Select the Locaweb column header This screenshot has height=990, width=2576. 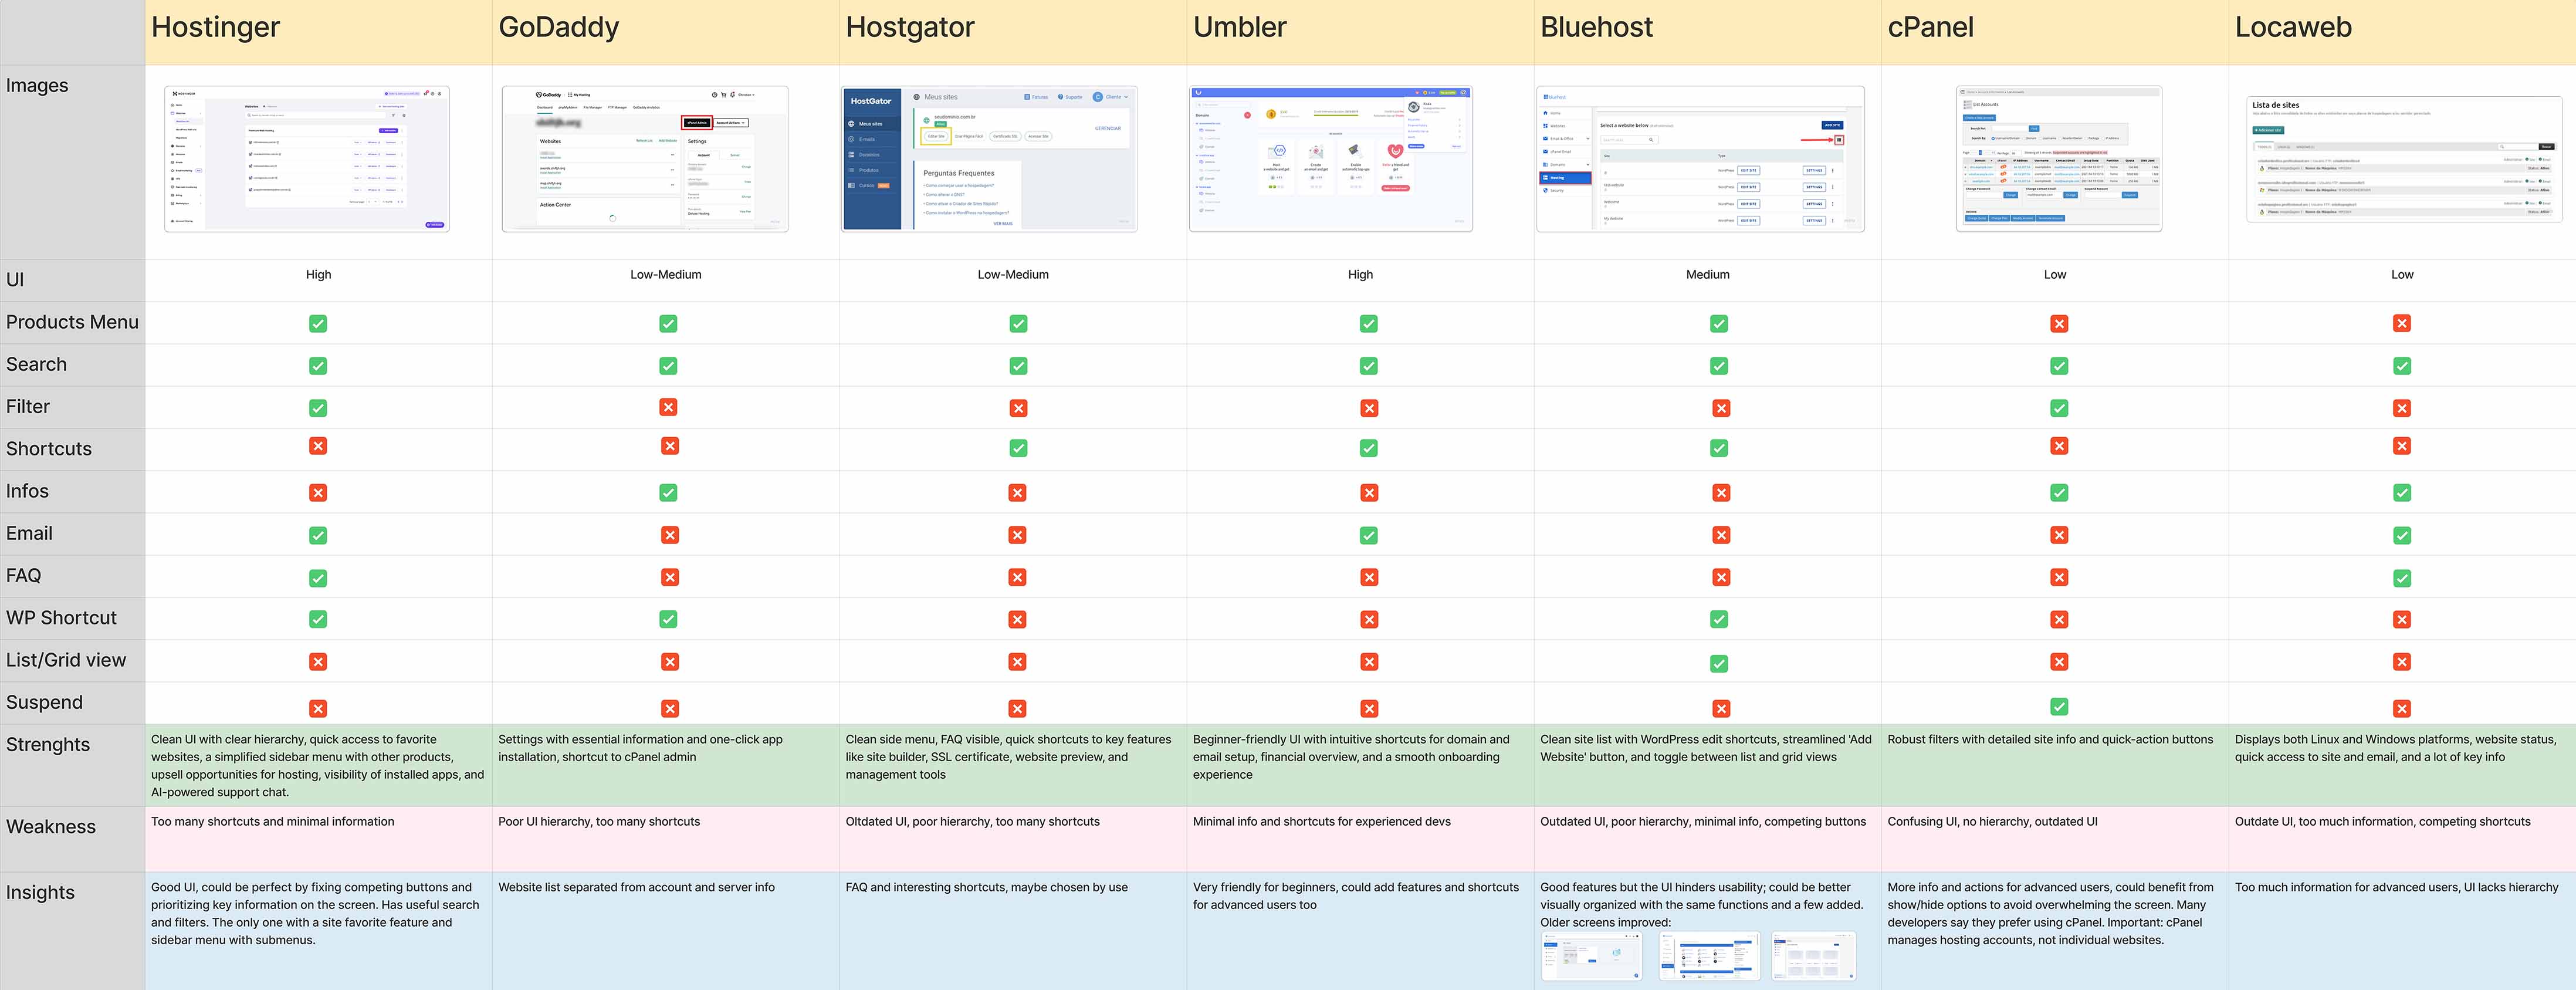[2293, 28]
